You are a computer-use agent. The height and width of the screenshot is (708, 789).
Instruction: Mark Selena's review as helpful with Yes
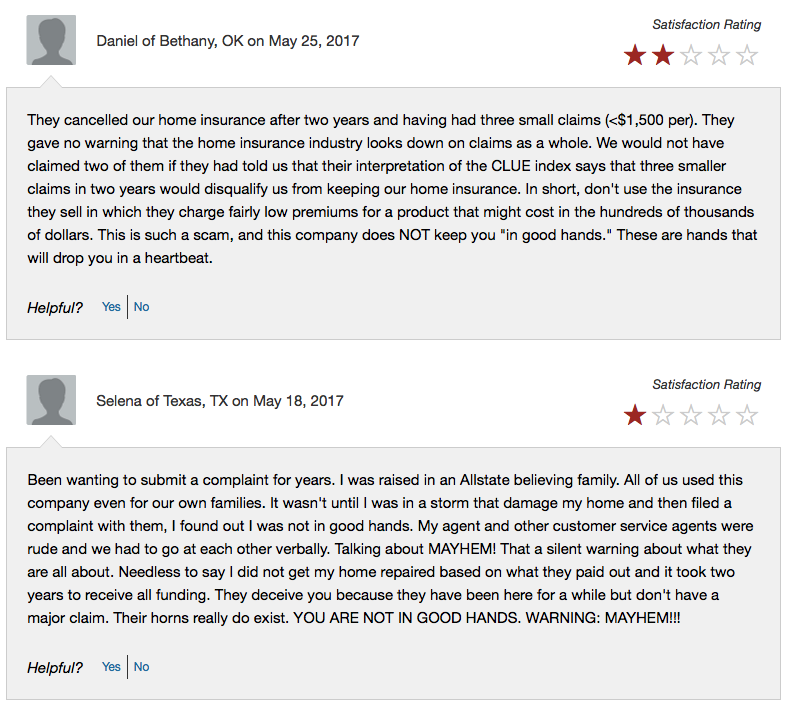pos(111,667)
